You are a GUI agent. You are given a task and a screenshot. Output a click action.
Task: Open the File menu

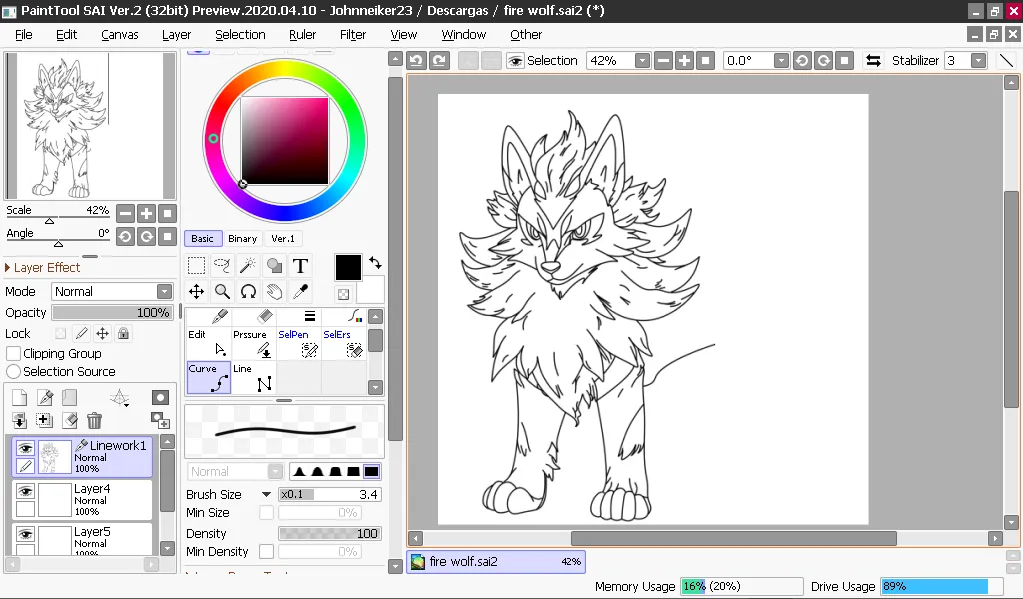(23, 35)
